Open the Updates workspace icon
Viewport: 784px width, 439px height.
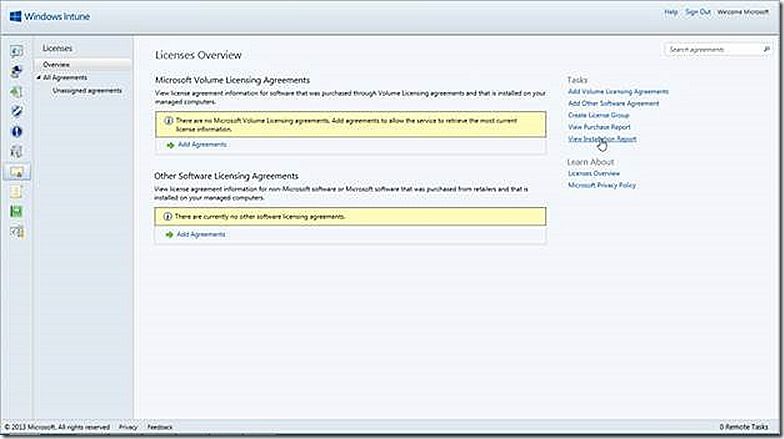(x=16, y=92)
